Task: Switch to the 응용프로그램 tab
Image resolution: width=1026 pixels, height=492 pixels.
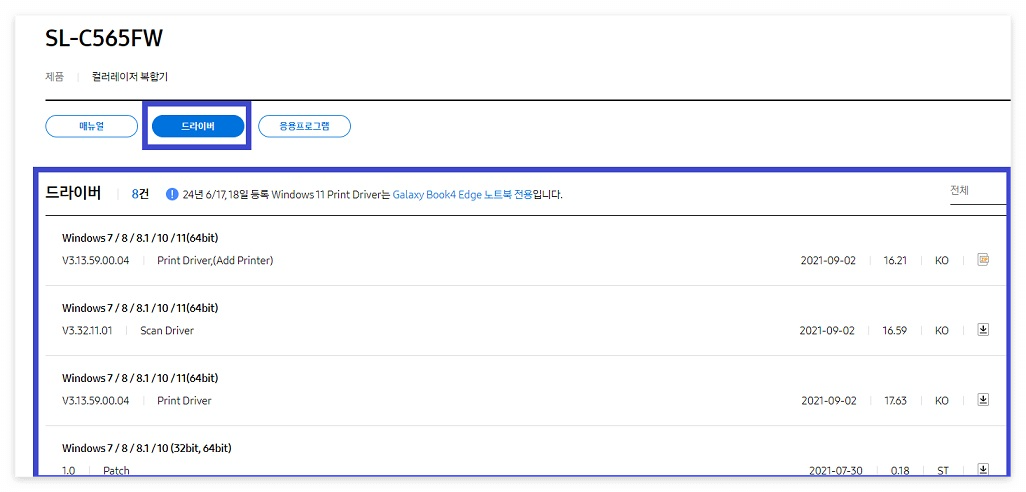Action: (304, 126)
